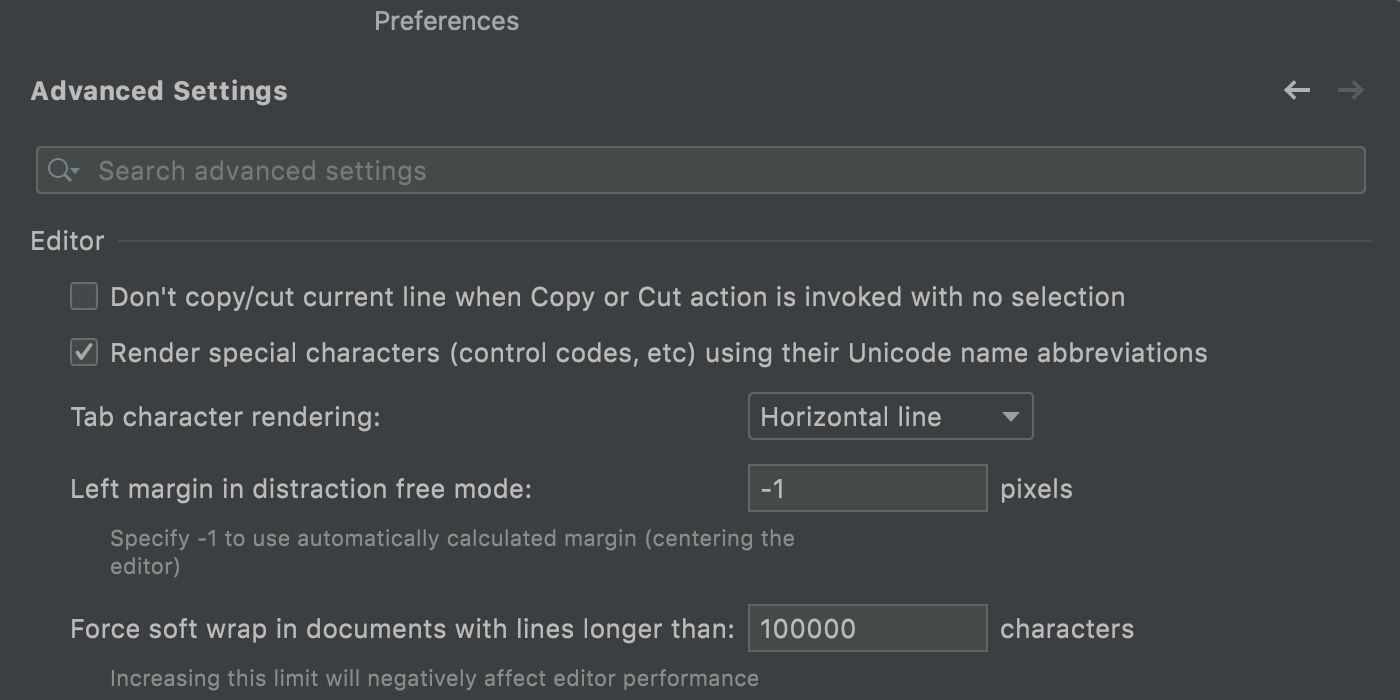The width and height of the screenshot is (1400, 700).
Task: Click the editor performance warning hint text
Action: pyautogui.click(x=434, y=678)
